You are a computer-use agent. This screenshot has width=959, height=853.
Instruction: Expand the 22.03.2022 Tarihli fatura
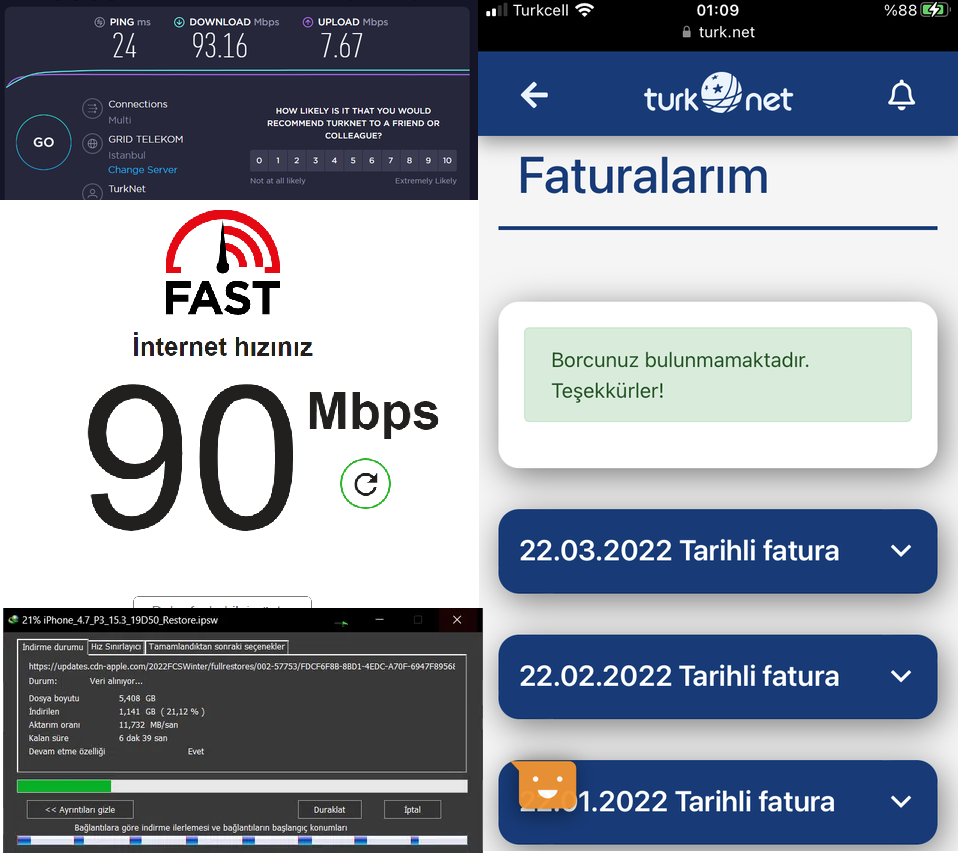[x=717, y=551]
